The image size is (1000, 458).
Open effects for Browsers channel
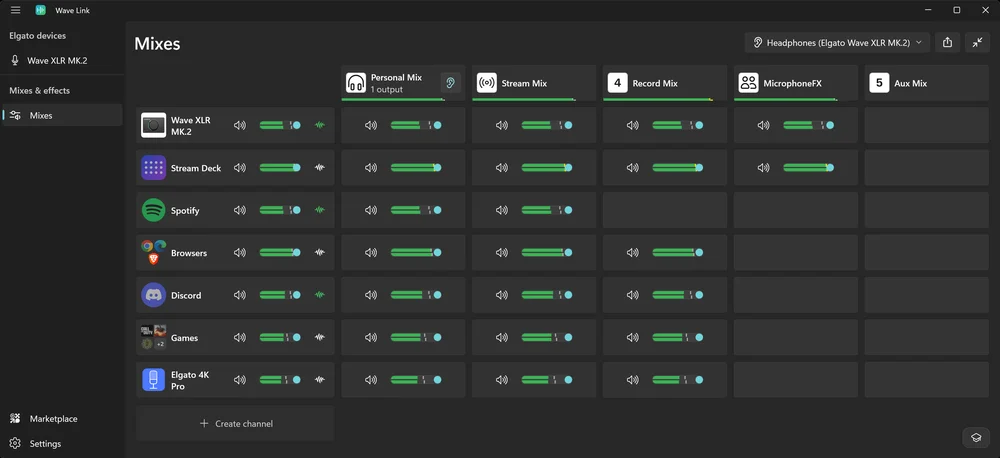tap(320, 253)
